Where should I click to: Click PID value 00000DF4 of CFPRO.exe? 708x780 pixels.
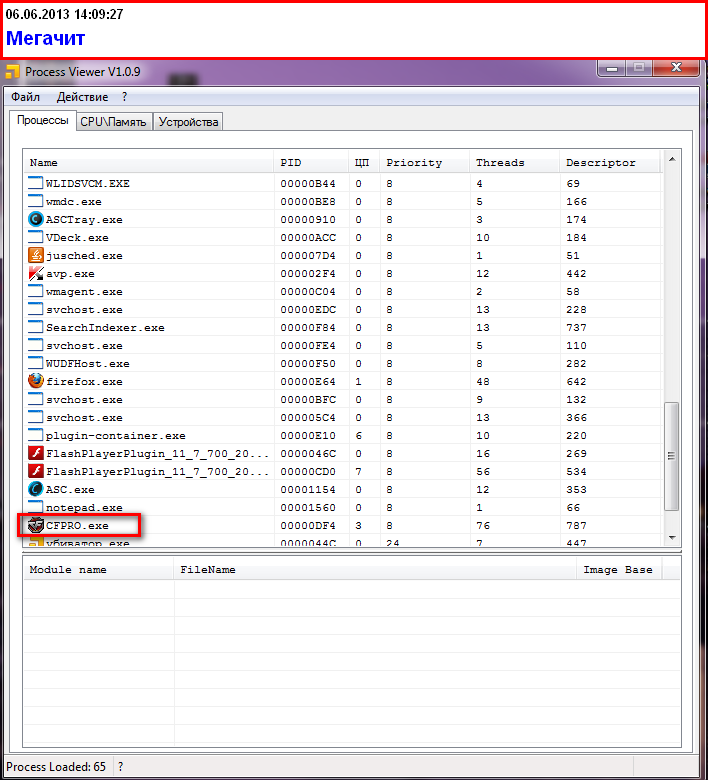(308, 525)
